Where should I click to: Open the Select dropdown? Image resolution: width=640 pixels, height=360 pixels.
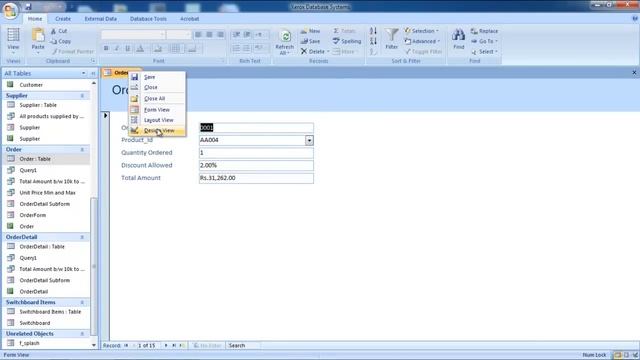484,52
